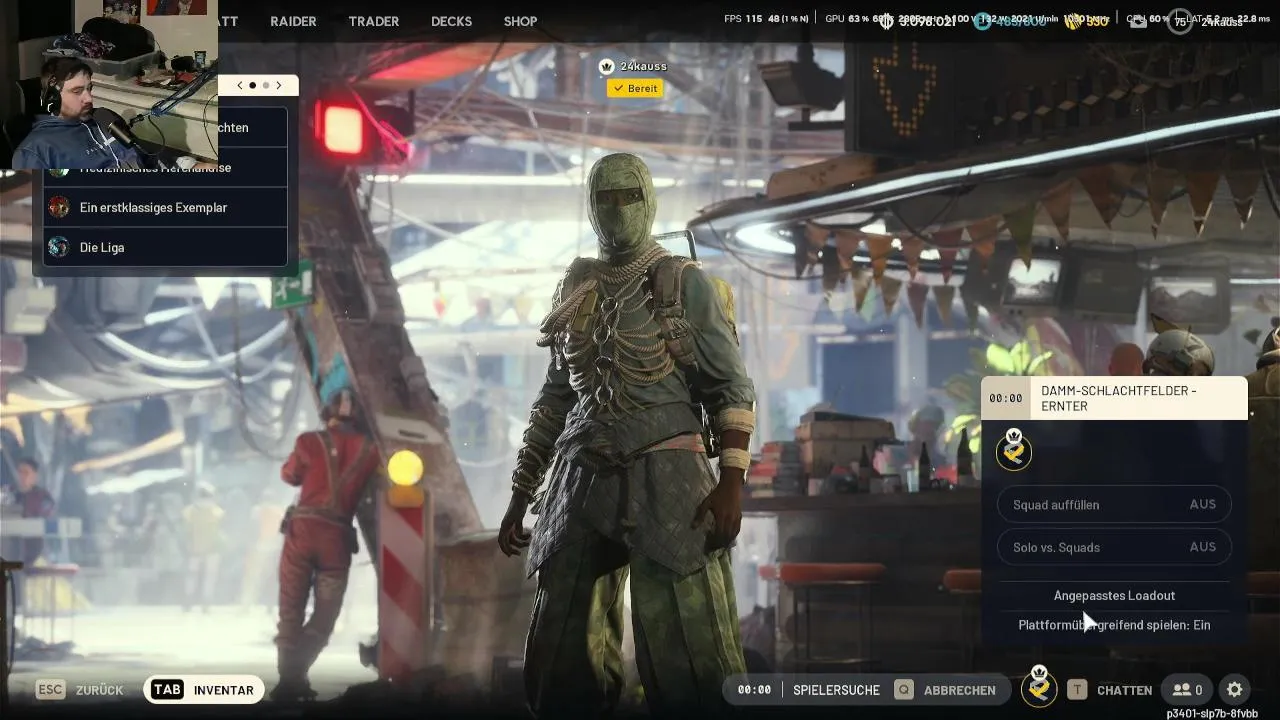Open Chatten chat

click(x=1124, y=690)
